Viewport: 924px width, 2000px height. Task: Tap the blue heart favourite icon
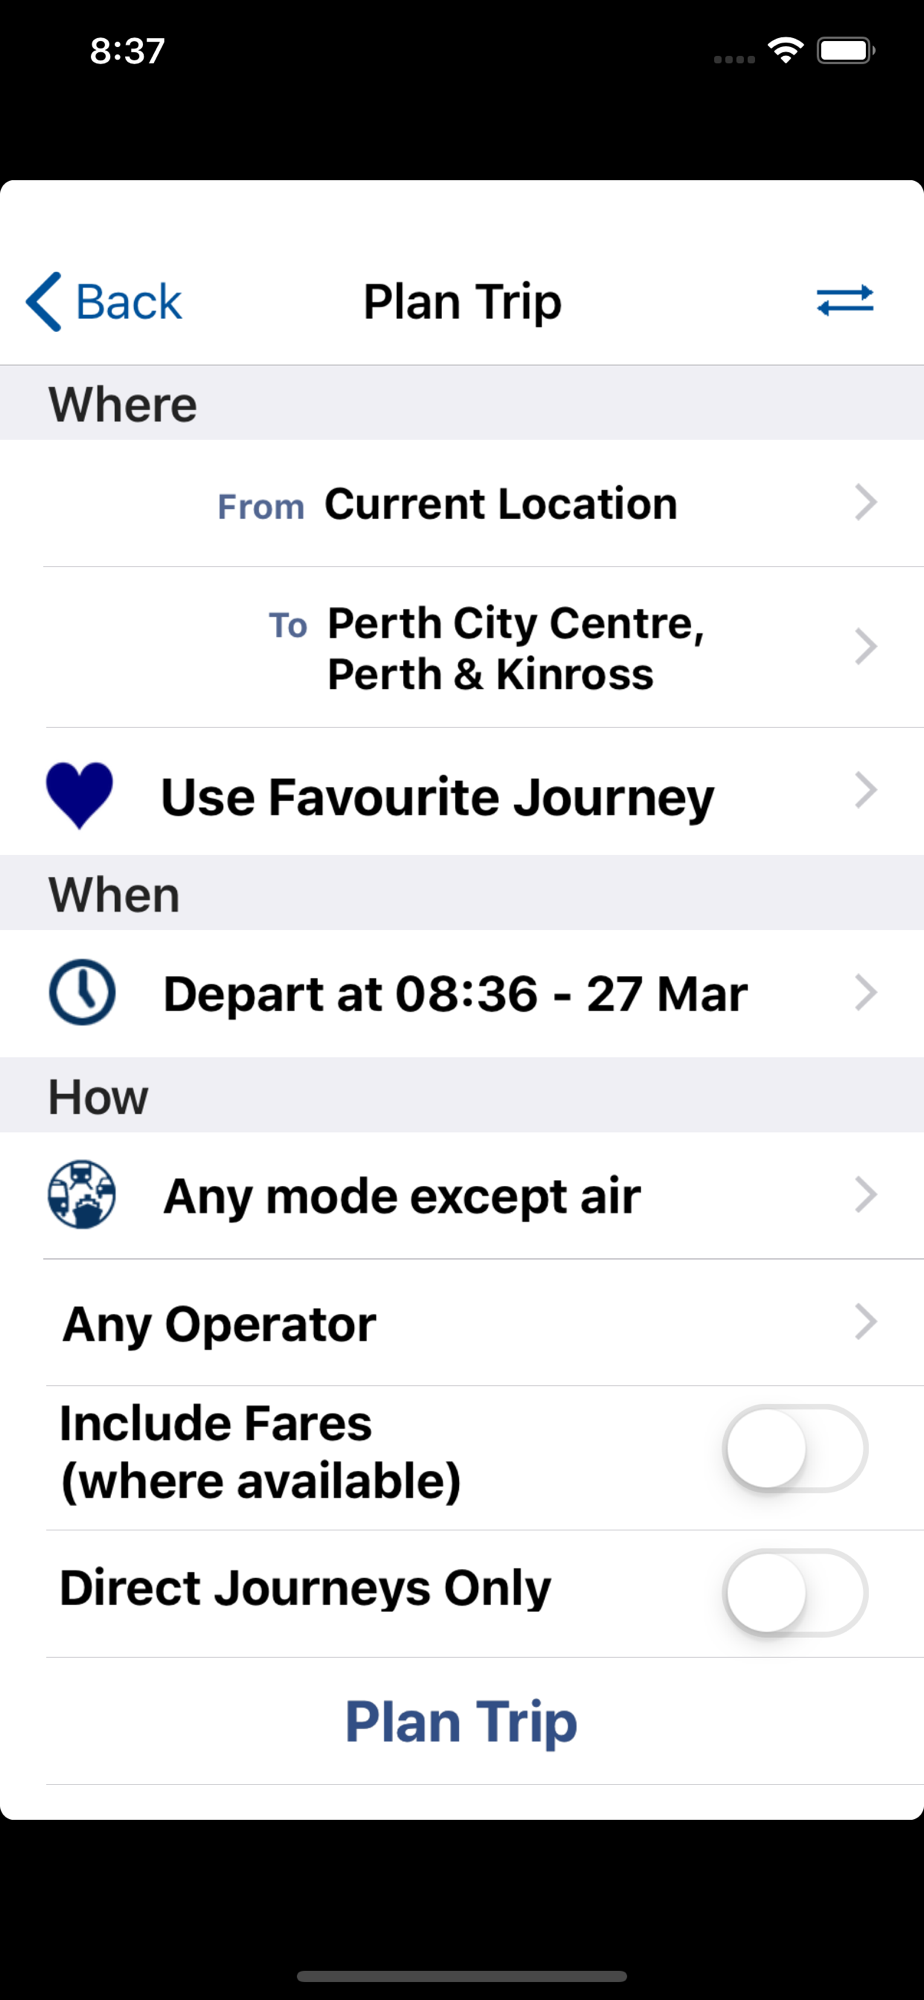tap(79, 796)
